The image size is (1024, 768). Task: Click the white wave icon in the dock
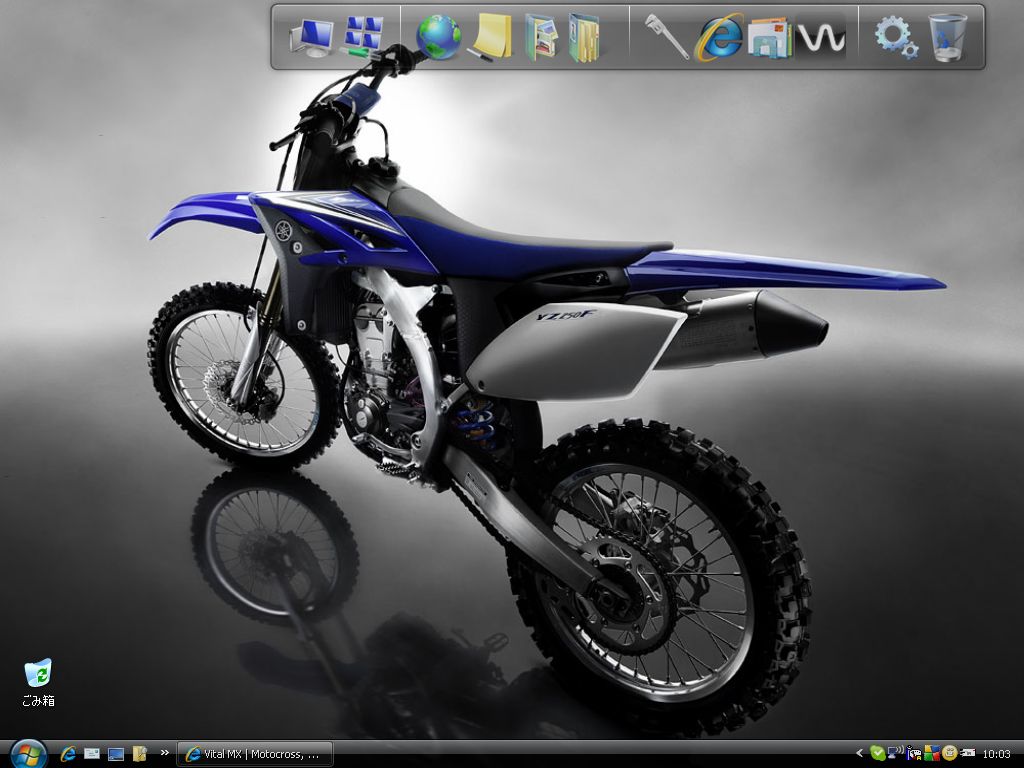click(821, 38)
